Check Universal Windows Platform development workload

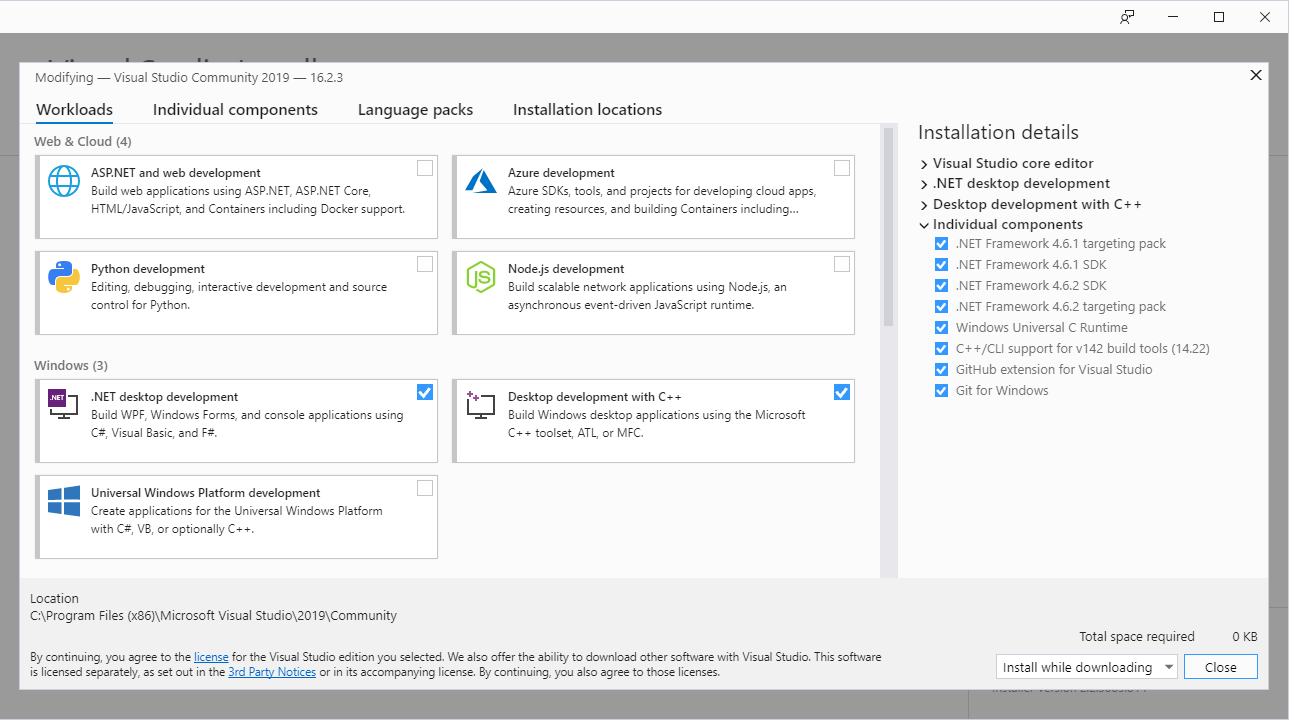(425, 488)
